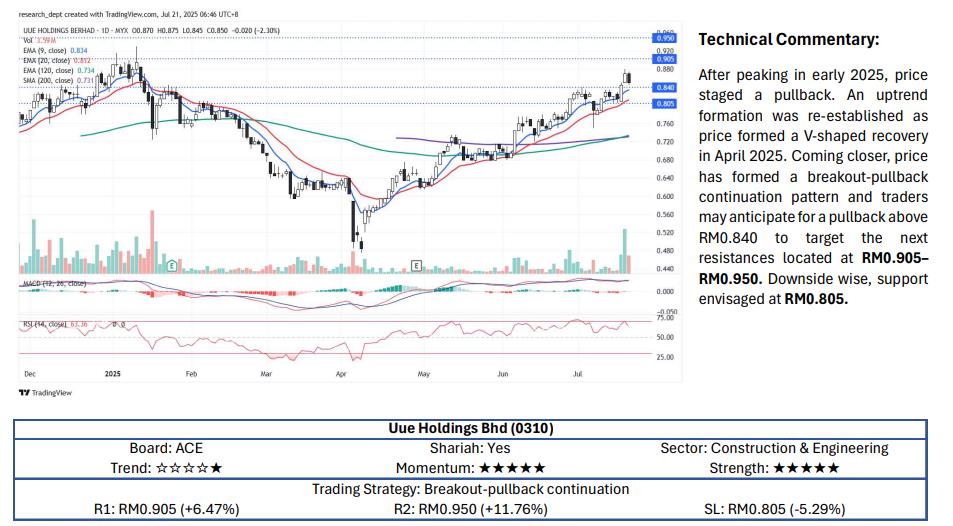The height and width of the screenshot is (526, 953).
Task: Click the 0.680 value on price axis
Action: tap(666, 160)
